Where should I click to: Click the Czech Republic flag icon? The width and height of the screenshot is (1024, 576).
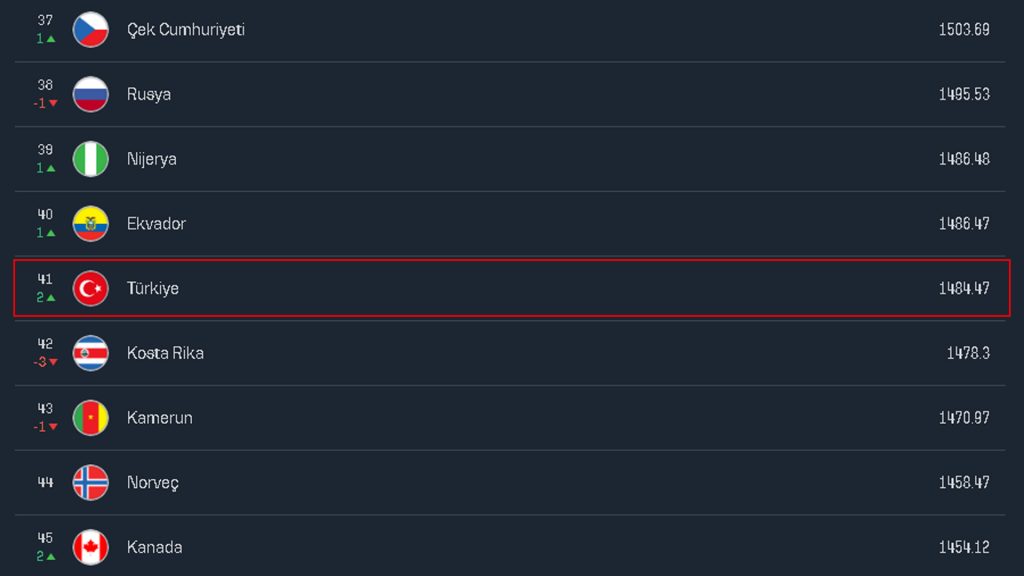point(91,30)
